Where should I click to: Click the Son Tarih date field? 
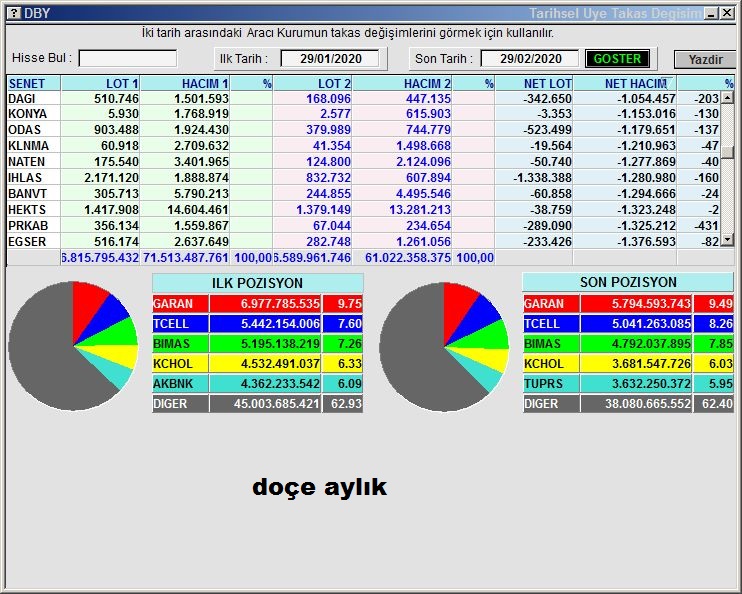point(530,59)
